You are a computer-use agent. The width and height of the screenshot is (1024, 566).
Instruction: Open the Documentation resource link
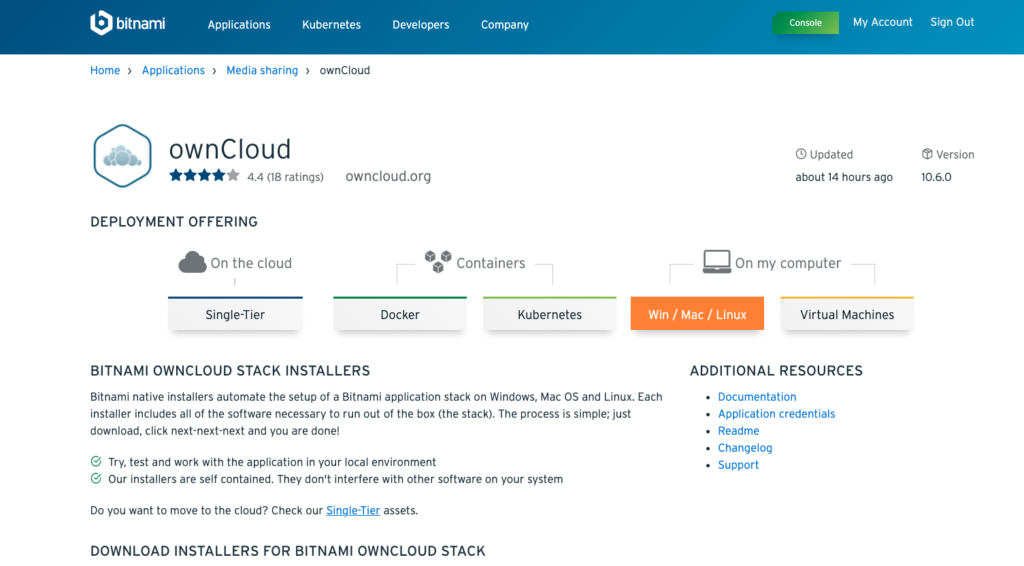[x=757, y=397]
